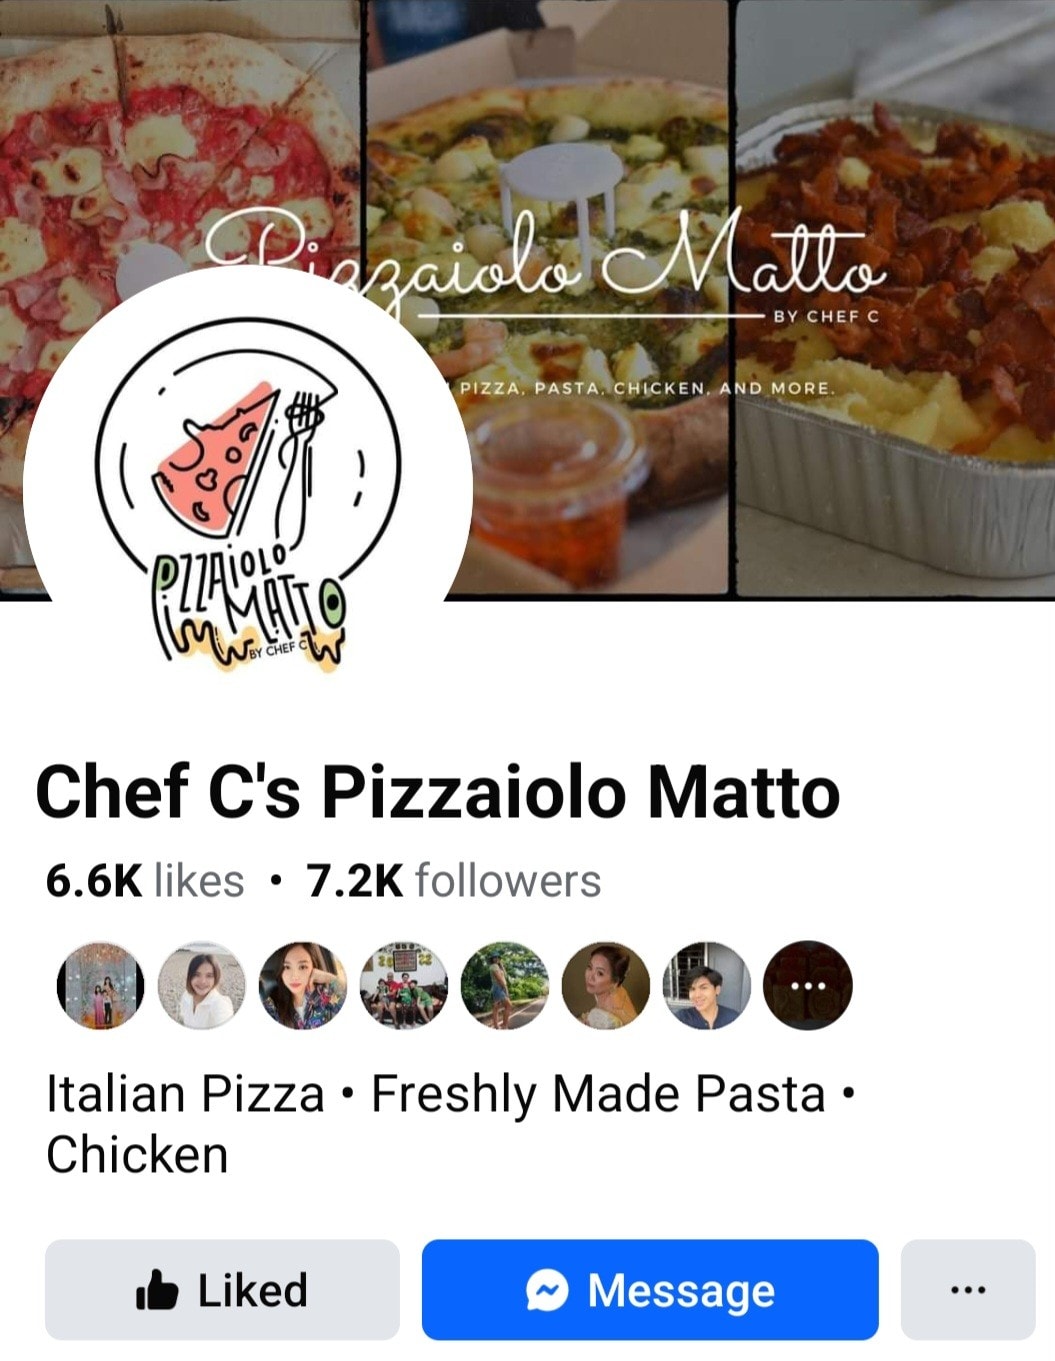Open the sixth follower avatar

coord(605,986)
